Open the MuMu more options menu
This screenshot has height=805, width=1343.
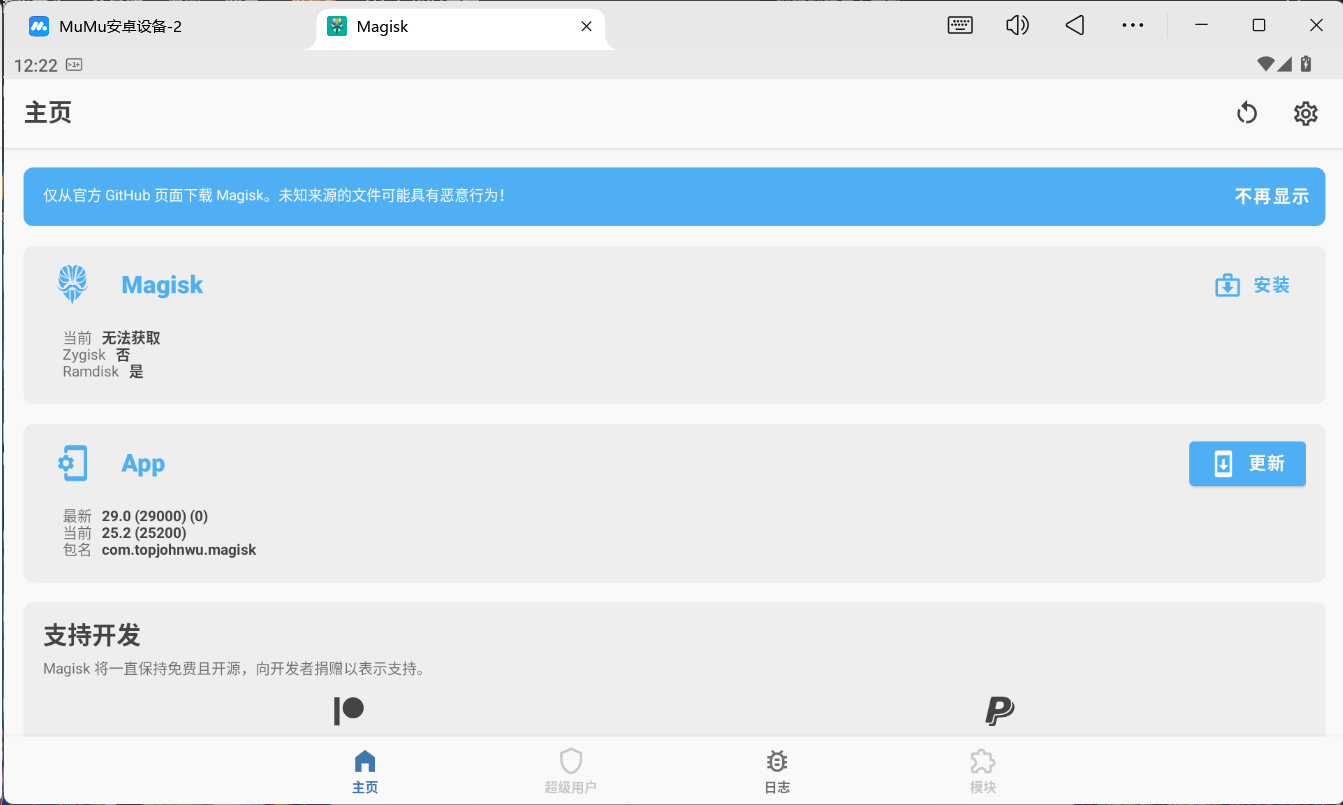pos(1132,25)
